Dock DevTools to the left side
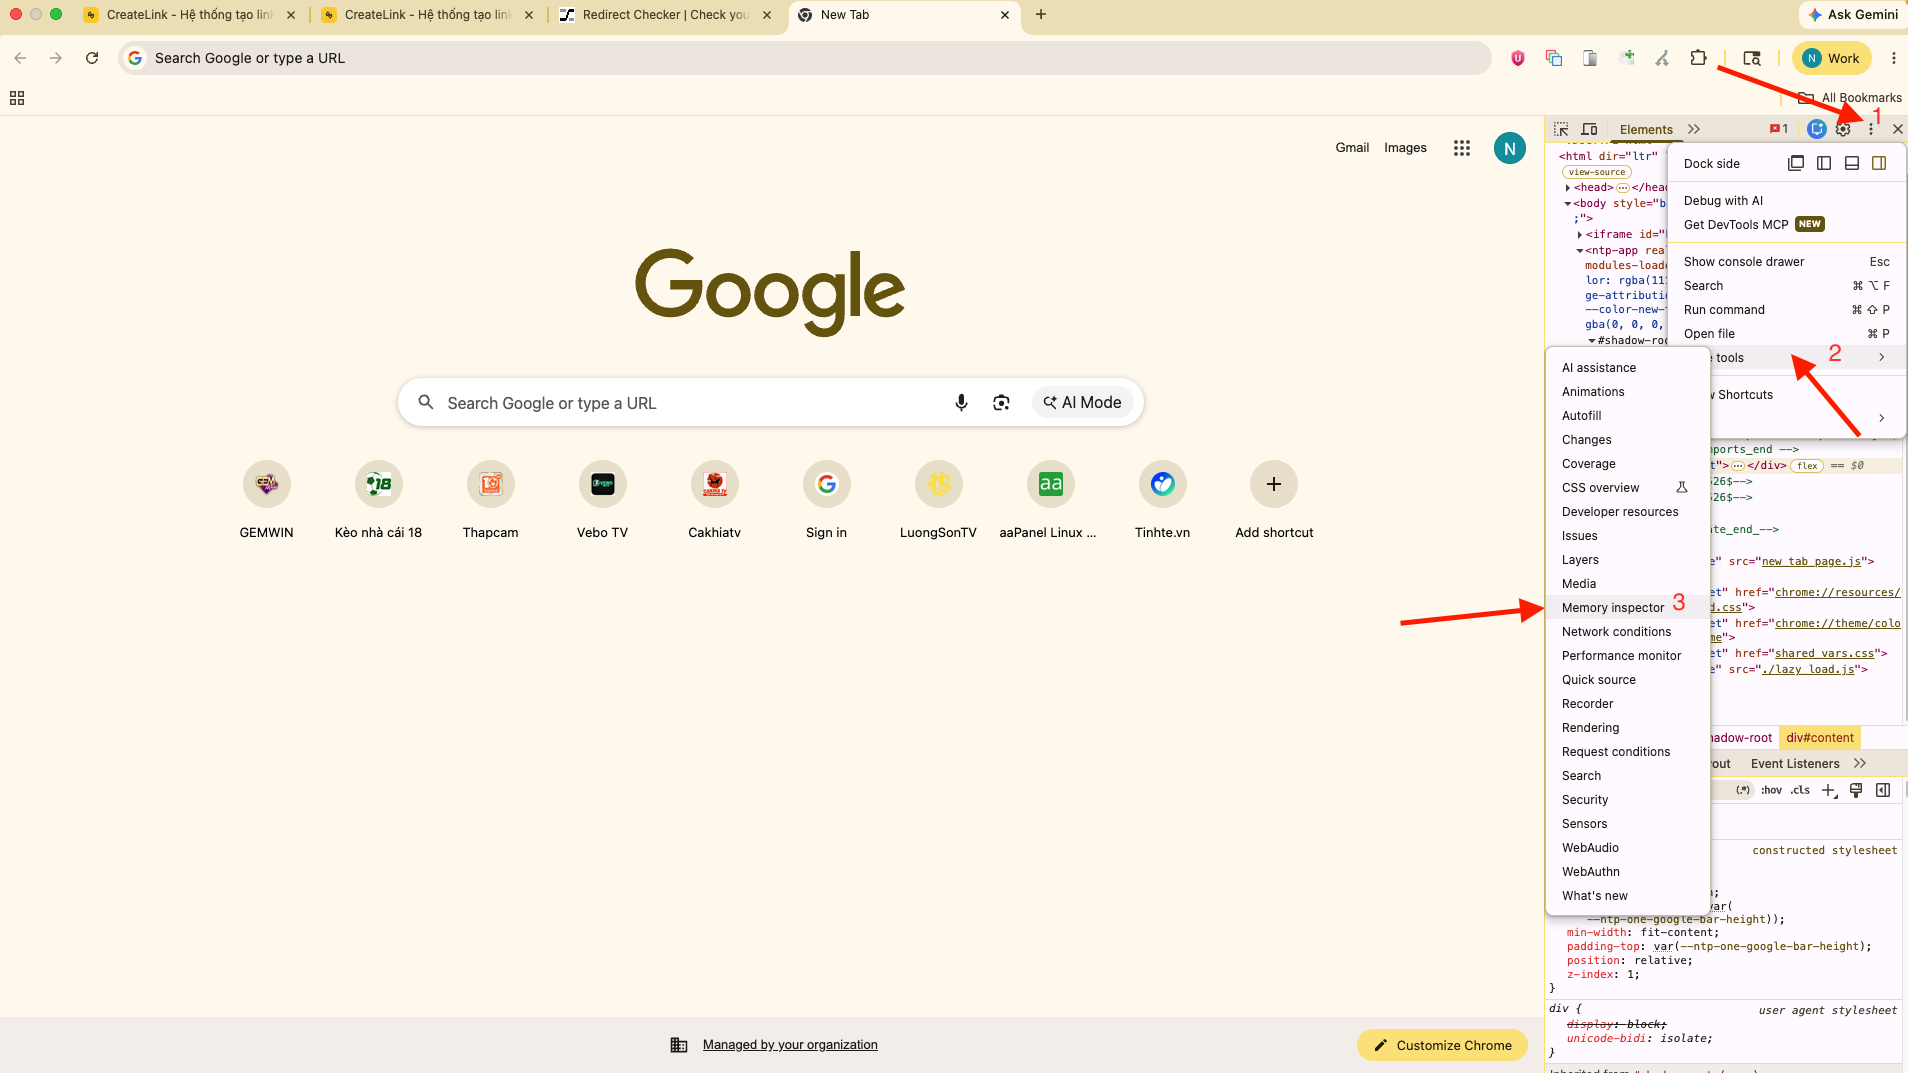1908x1073 pixels. point(1824,163)
